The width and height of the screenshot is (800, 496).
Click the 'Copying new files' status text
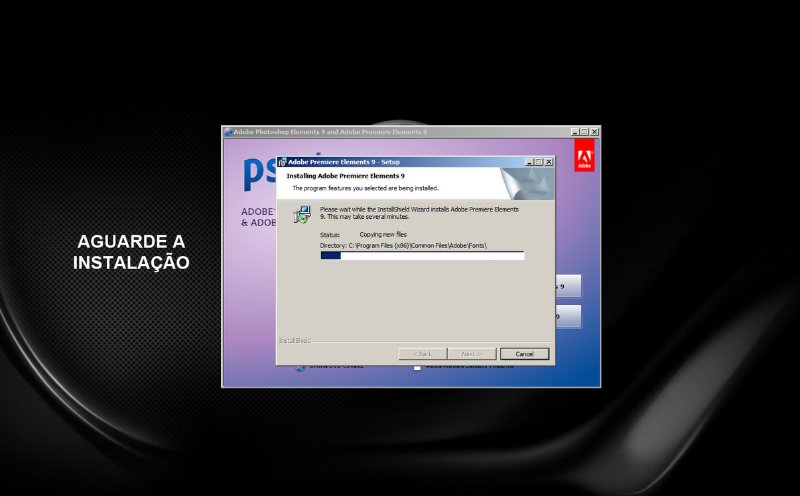(383, 235)
